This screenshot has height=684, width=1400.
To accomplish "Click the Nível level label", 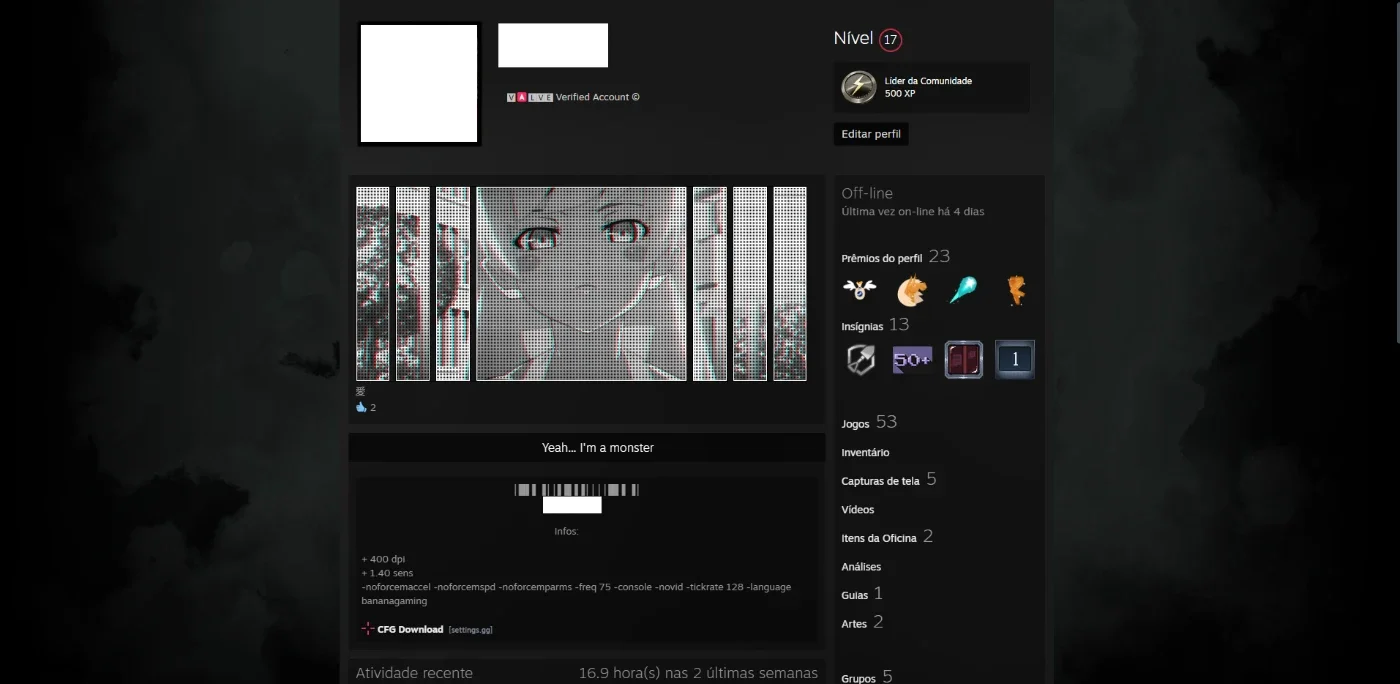I will pyautogui.click(x=853, y=39).
